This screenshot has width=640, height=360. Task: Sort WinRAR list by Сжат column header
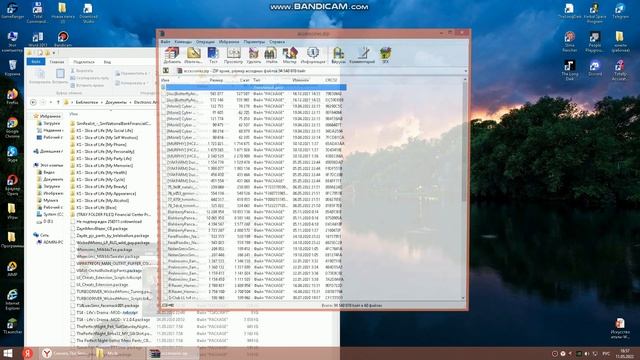[x=244, y=80]
